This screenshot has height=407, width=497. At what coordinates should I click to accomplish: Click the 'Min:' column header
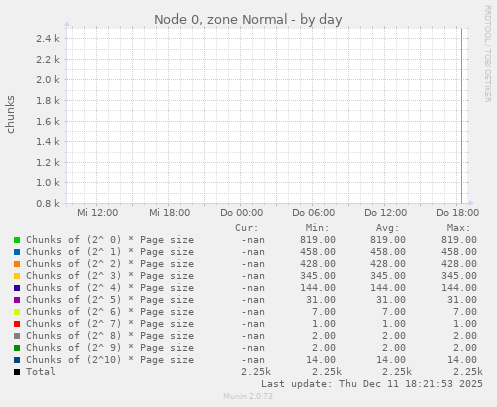[x=317, y=228]
